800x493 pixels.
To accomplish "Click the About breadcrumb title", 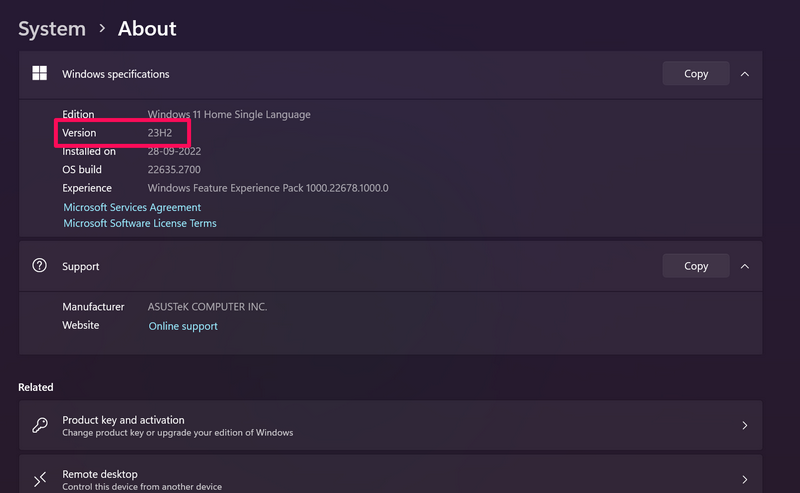I will 147,29.
